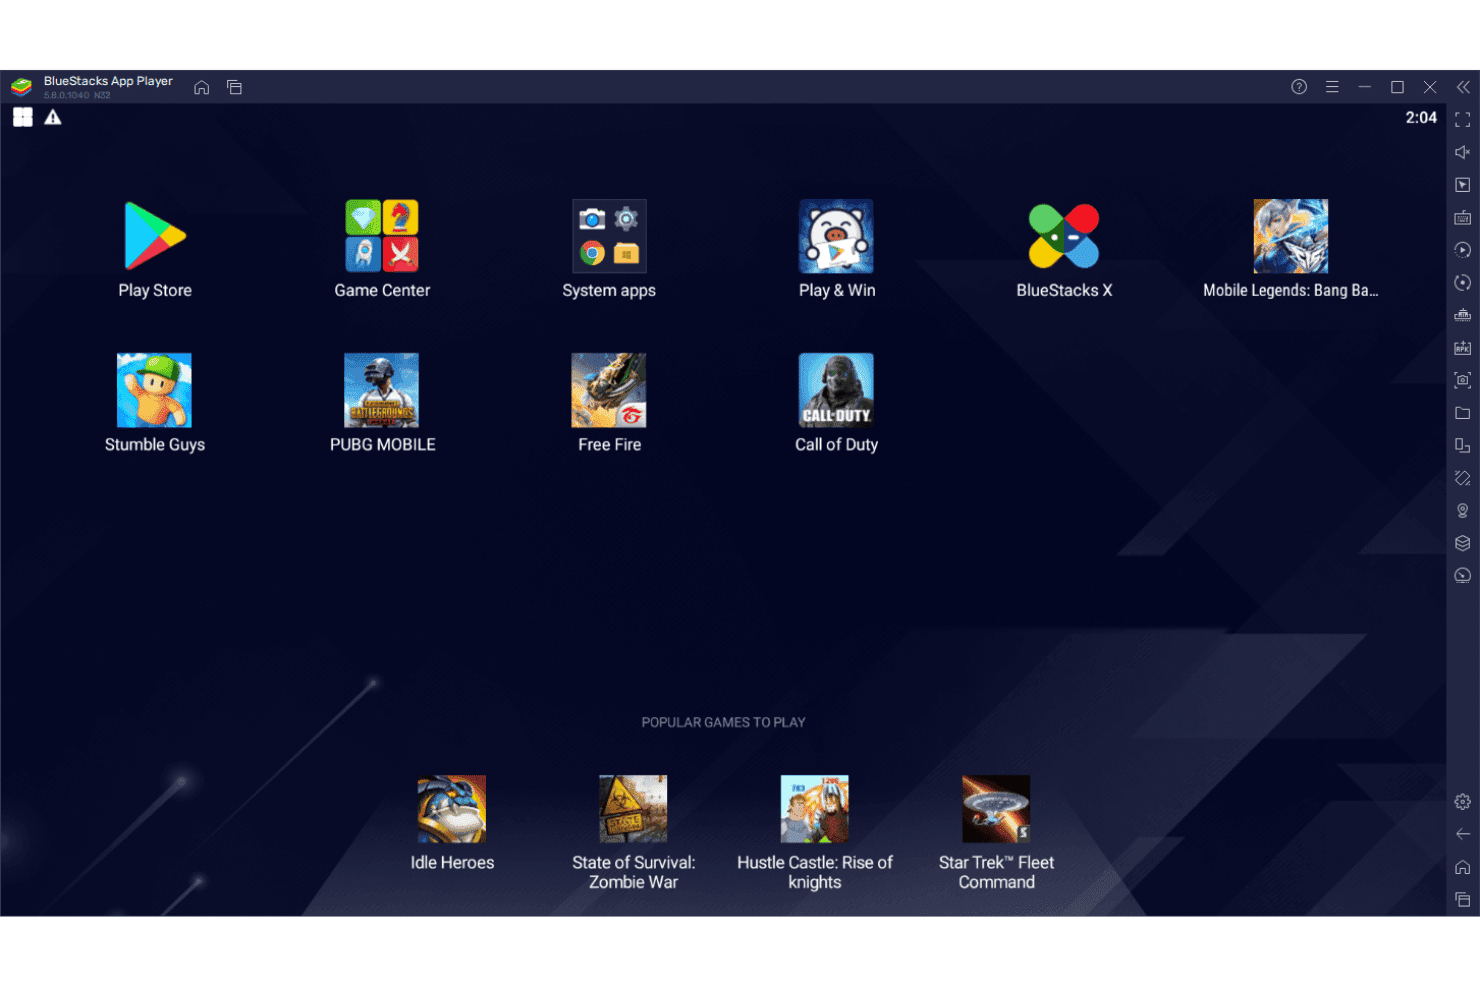Click the back arrow in sidebar
Viewport: 1480px width, 987px height.
[1462, 834]
